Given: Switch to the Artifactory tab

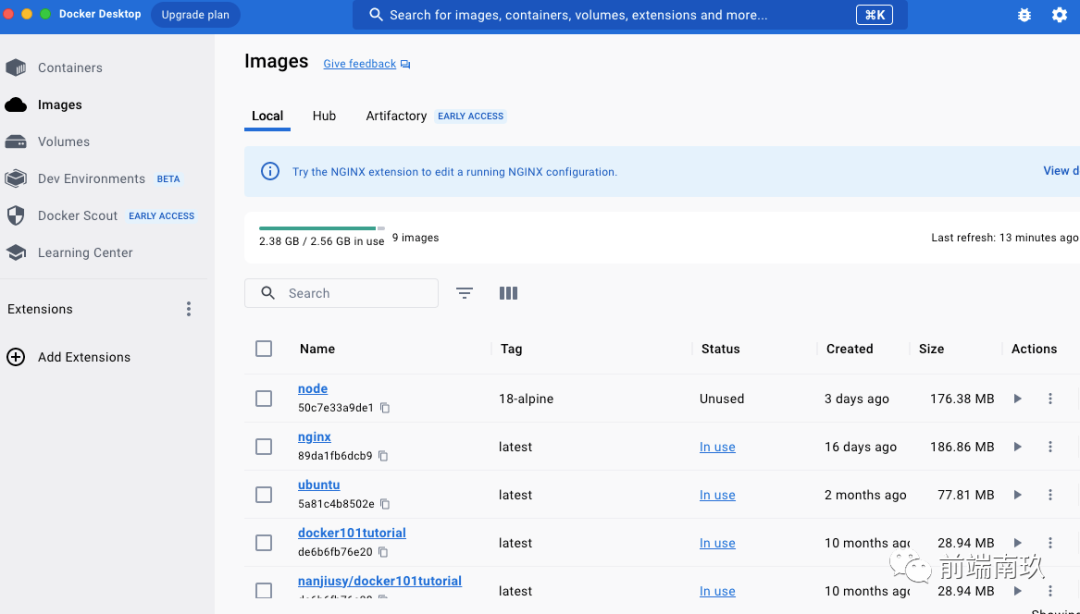Looking at the screenshot, I should coord(396,116).
